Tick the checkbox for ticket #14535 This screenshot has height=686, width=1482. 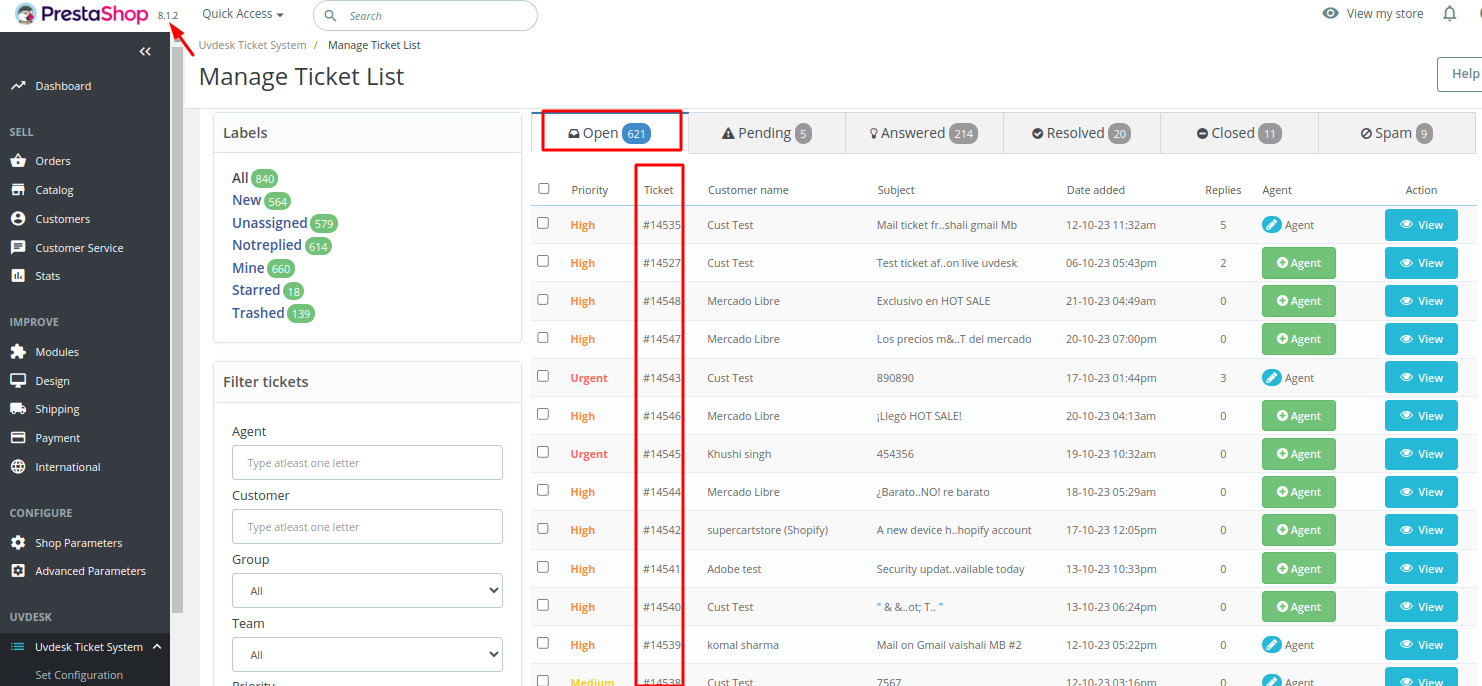[543, 224]
